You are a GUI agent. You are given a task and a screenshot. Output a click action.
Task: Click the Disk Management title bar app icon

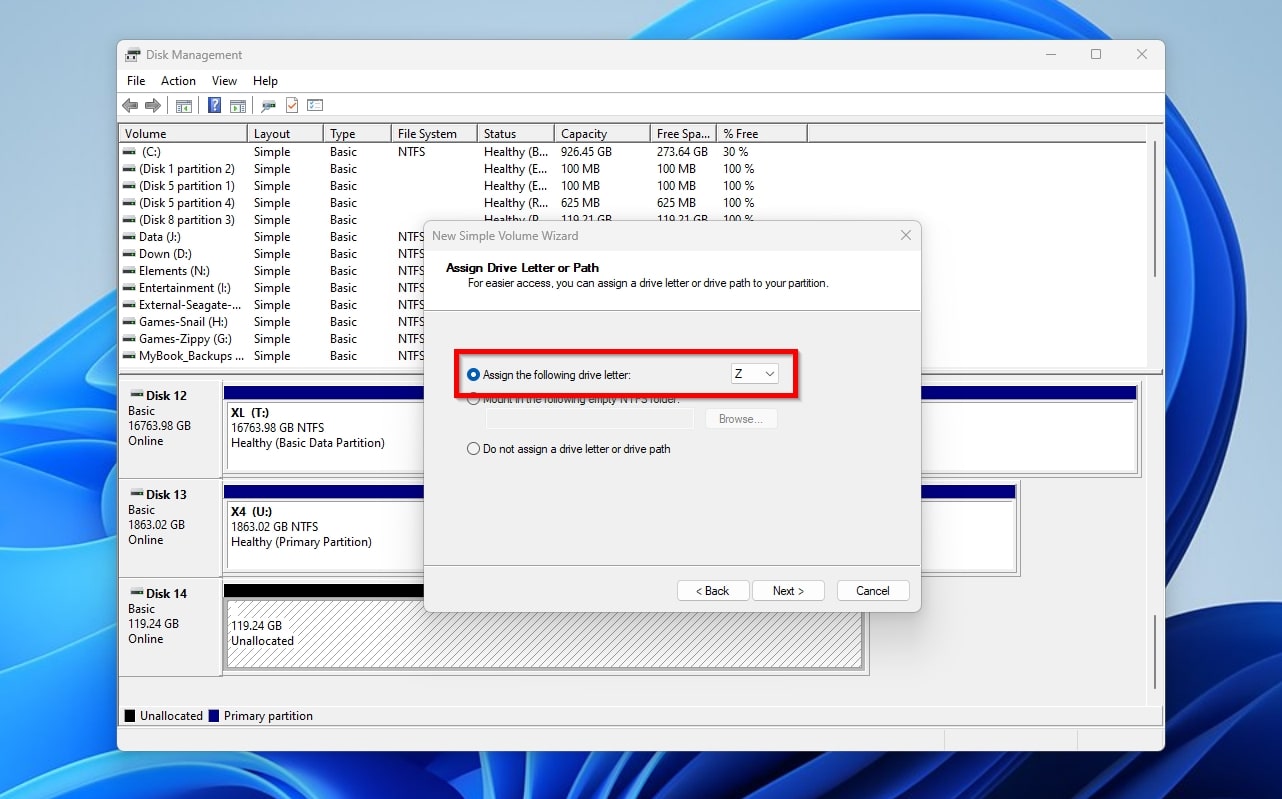[x=133, y=55]
